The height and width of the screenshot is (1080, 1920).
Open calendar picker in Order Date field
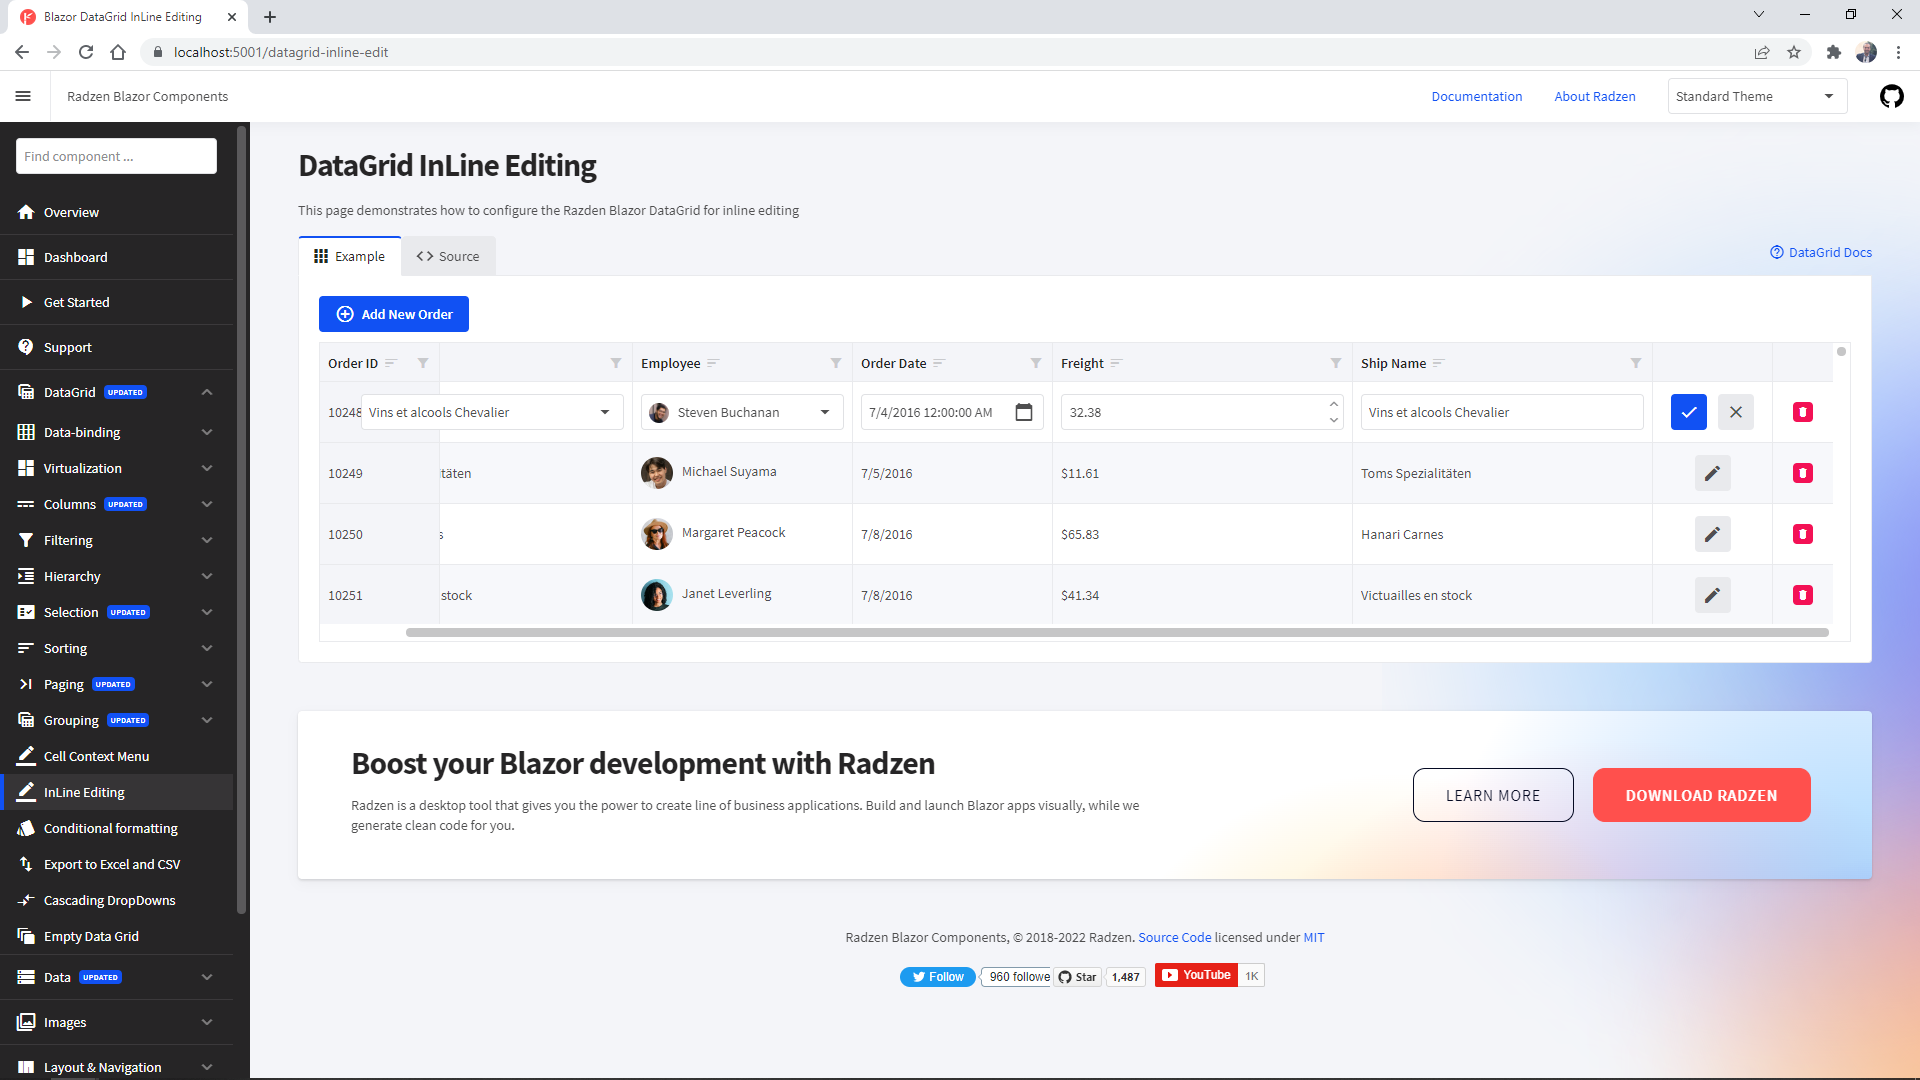point(1023,412)
